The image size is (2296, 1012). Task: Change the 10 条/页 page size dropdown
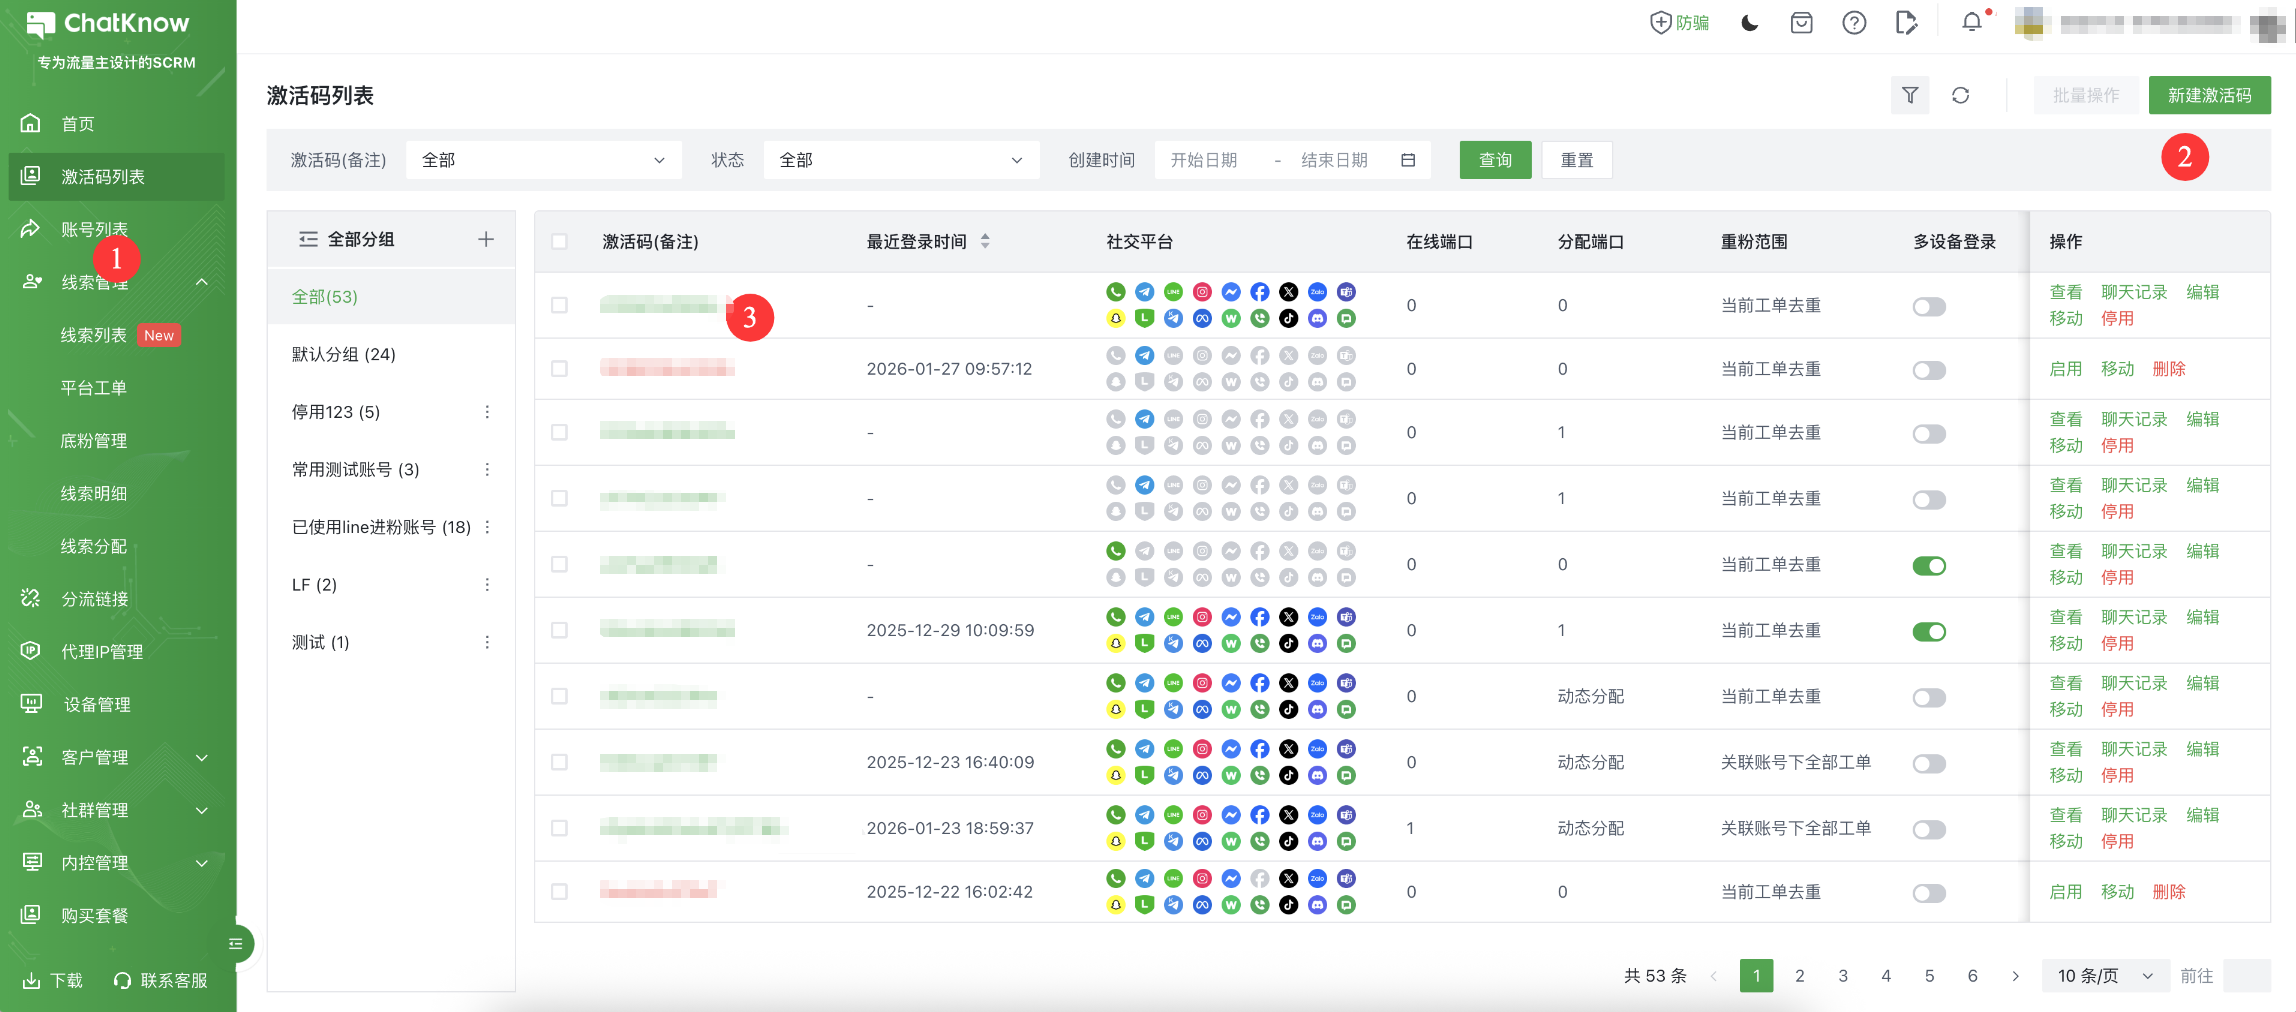click(x=2104, y=975)
